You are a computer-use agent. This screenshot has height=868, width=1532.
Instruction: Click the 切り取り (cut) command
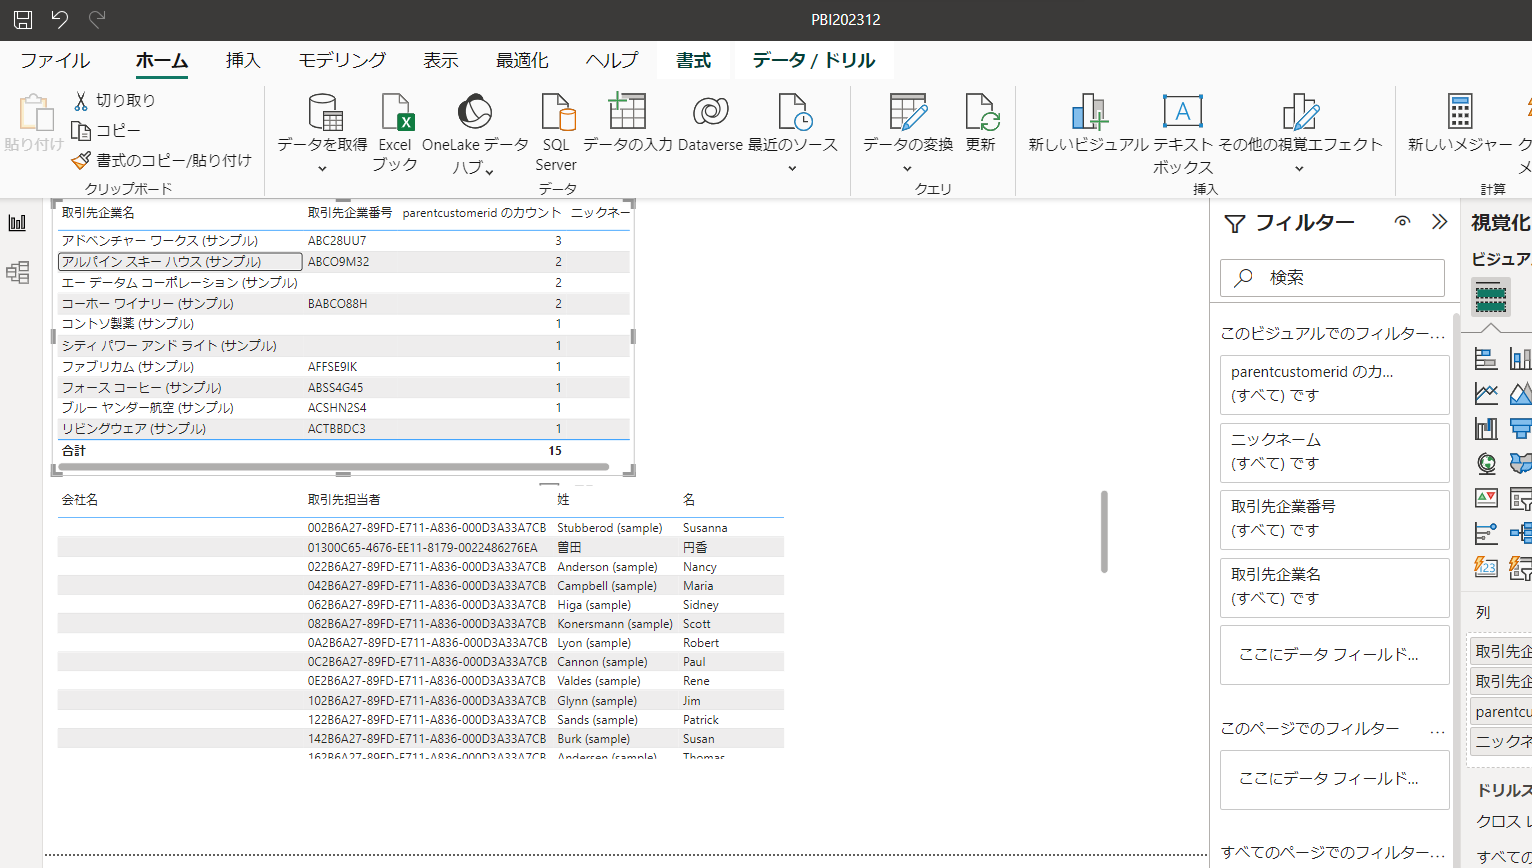tap(114, 100)
